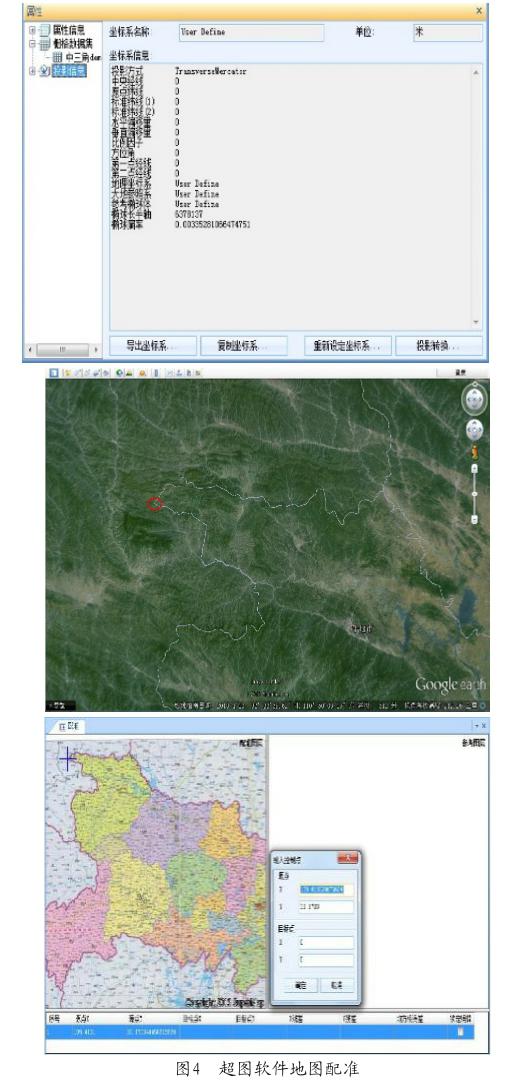Expand the 属性信息 tree node
This screenshot has height=1080, width=514.
(x=32, y=30)
